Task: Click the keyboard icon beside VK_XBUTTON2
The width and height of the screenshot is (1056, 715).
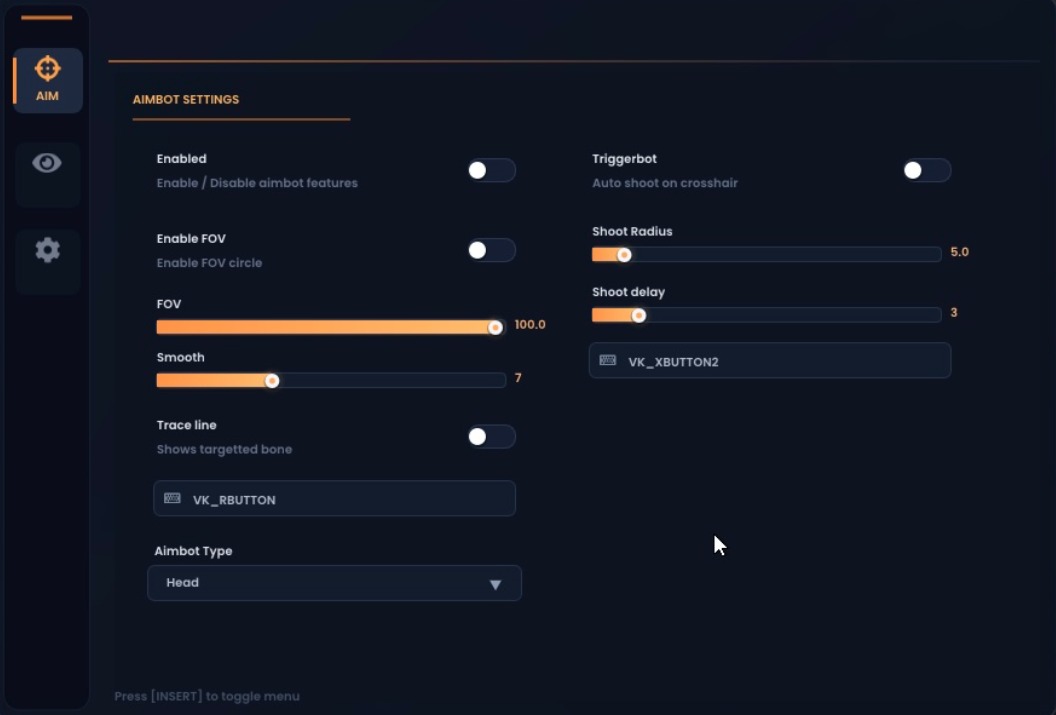Action: click(x=607, y=361)
